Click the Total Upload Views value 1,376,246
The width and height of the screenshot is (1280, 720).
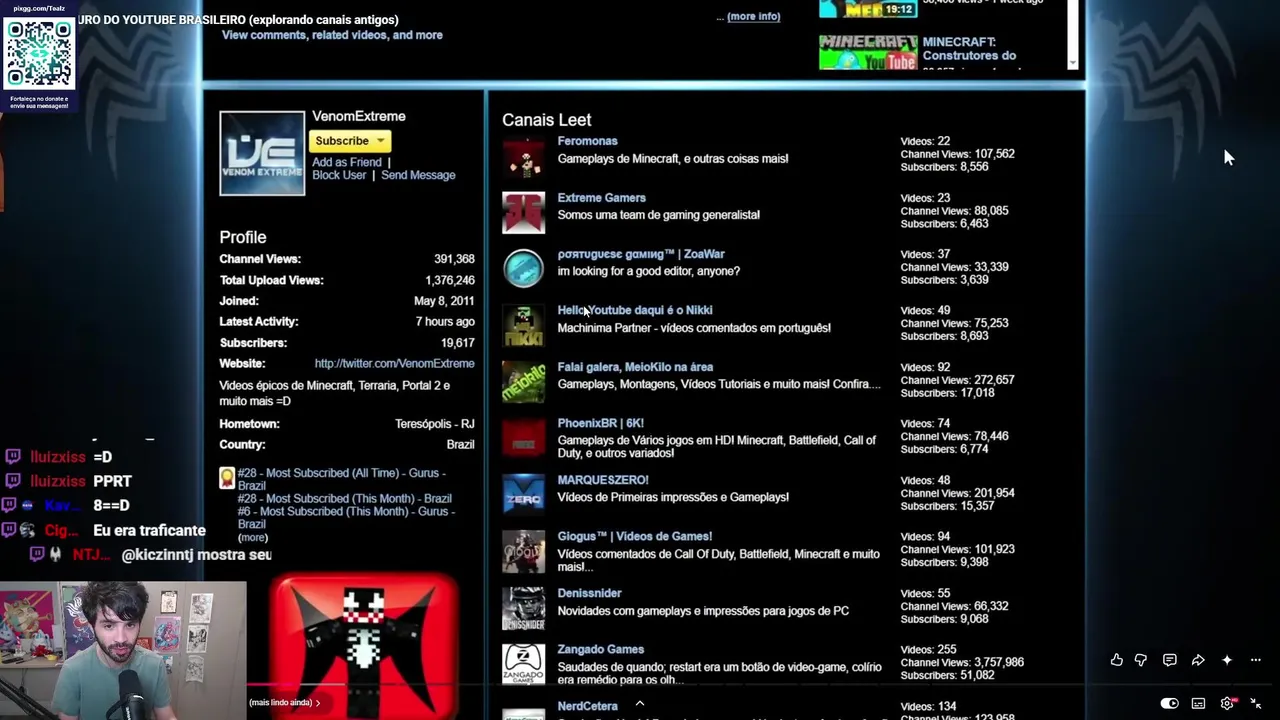click(x=449, y=280)
